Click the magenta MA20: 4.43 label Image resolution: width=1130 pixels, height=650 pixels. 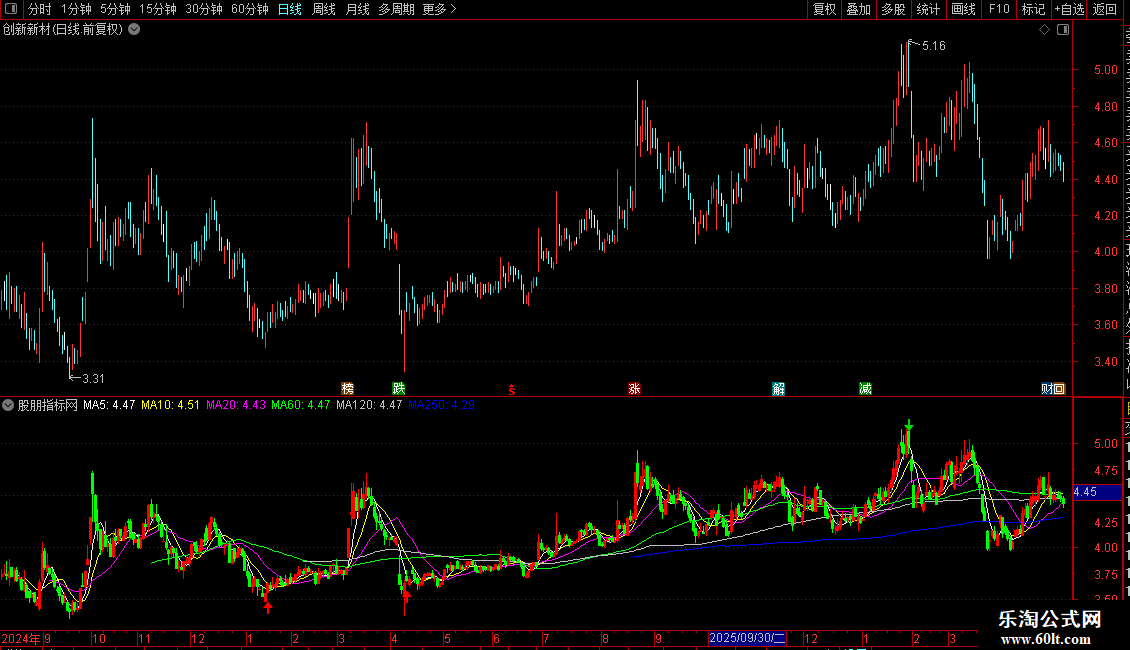(236, 405)
